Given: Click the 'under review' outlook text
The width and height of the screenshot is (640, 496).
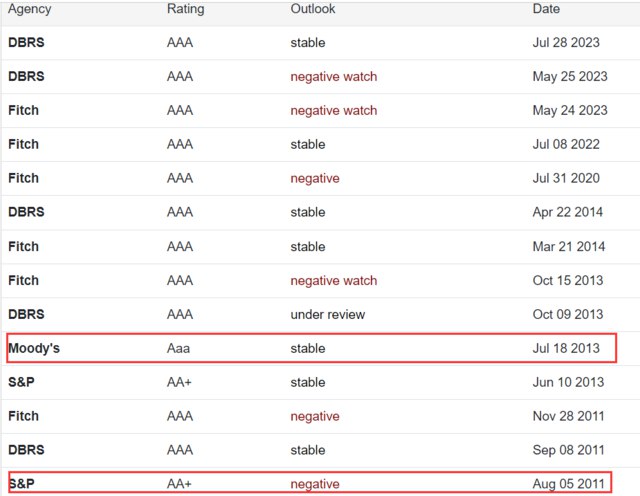Looking at the screenshot, I should pos(327,314).
